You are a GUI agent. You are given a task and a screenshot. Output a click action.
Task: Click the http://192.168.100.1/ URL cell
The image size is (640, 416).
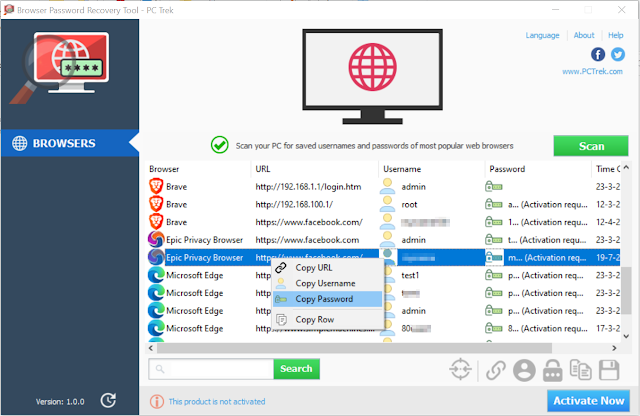coord(294,205)
